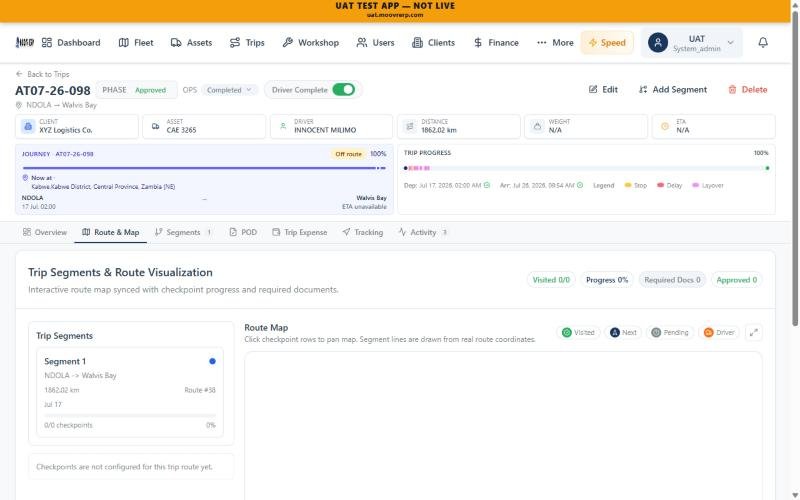
Task: Open the notifications bell
Action: click(763, 42)
